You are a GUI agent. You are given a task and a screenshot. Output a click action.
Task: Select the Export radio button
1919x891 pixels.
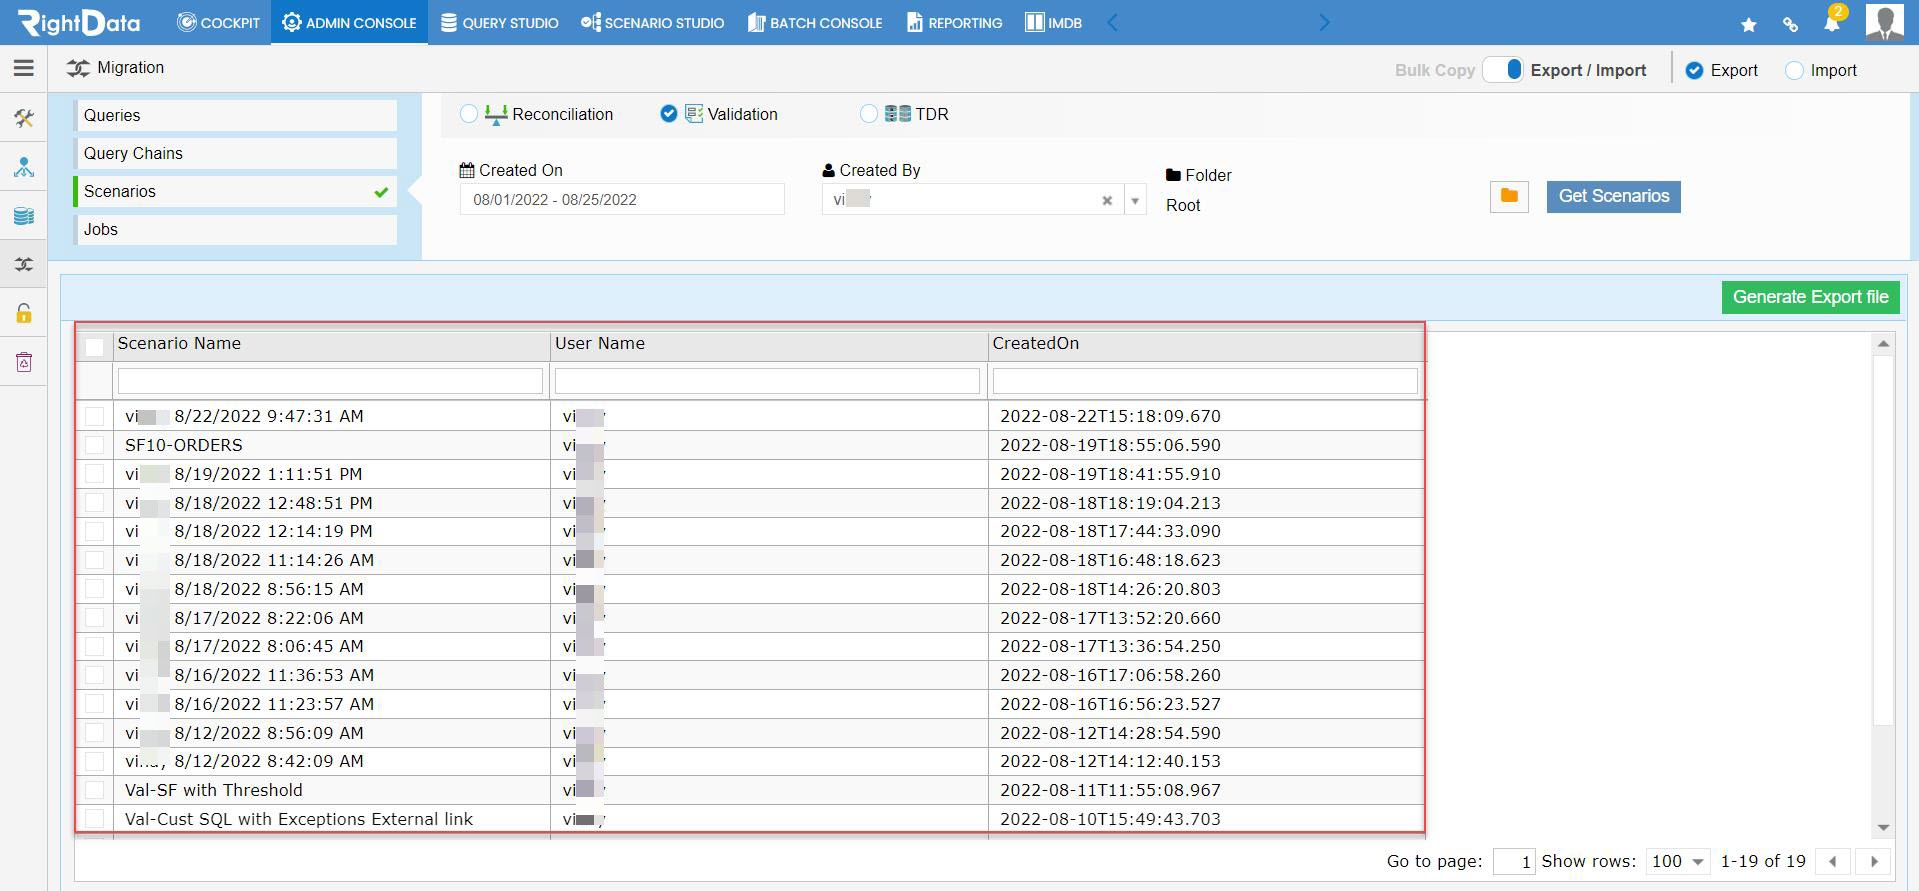click(1694, 70)
